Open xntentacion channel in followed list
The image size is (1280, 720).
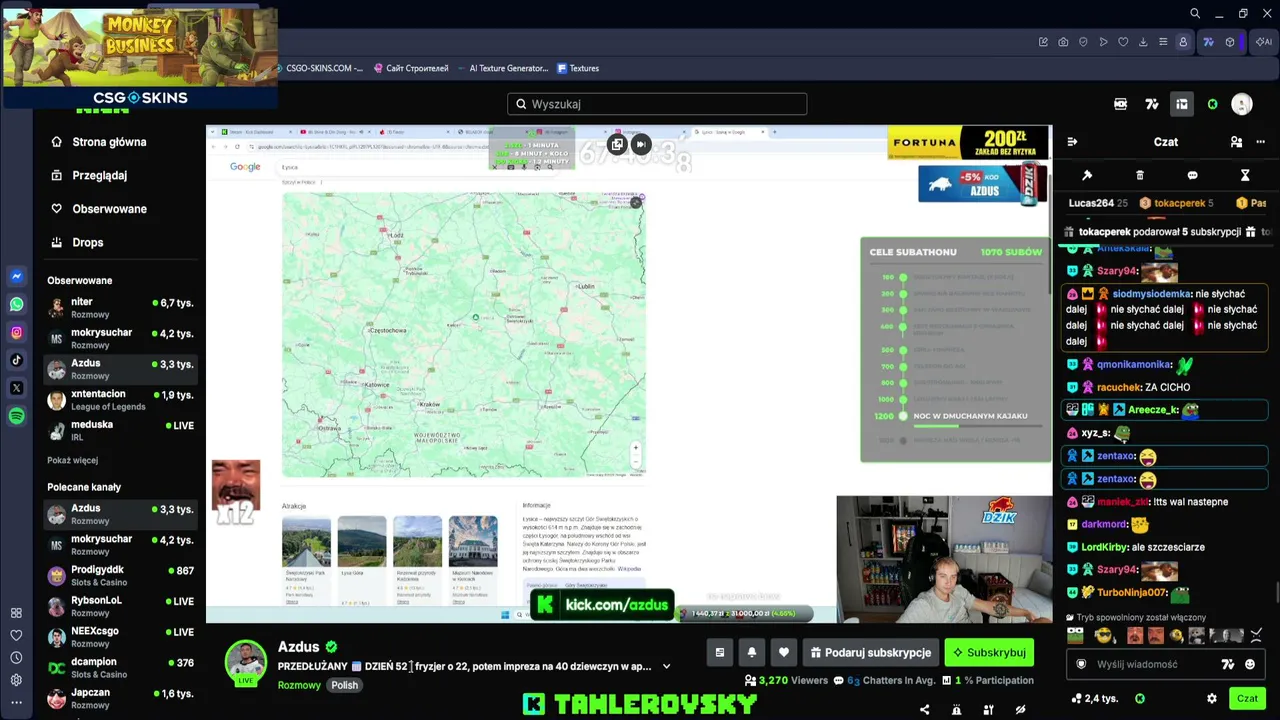120,400
